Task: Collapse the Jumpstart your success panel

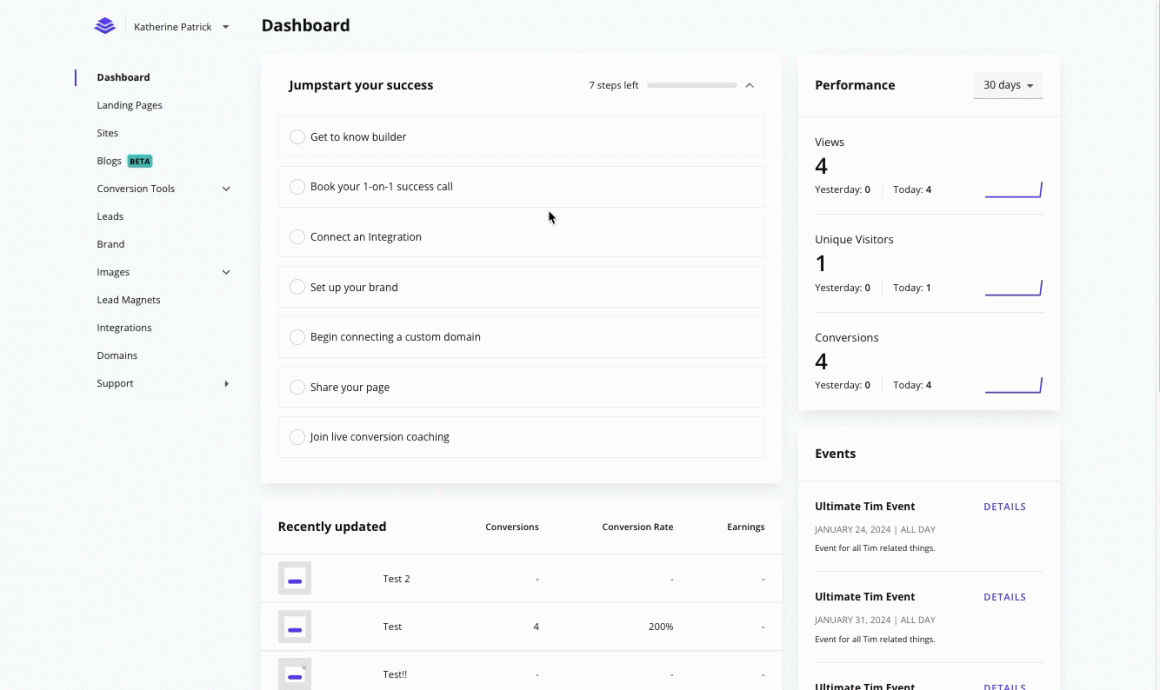Action: coord(749,86)
